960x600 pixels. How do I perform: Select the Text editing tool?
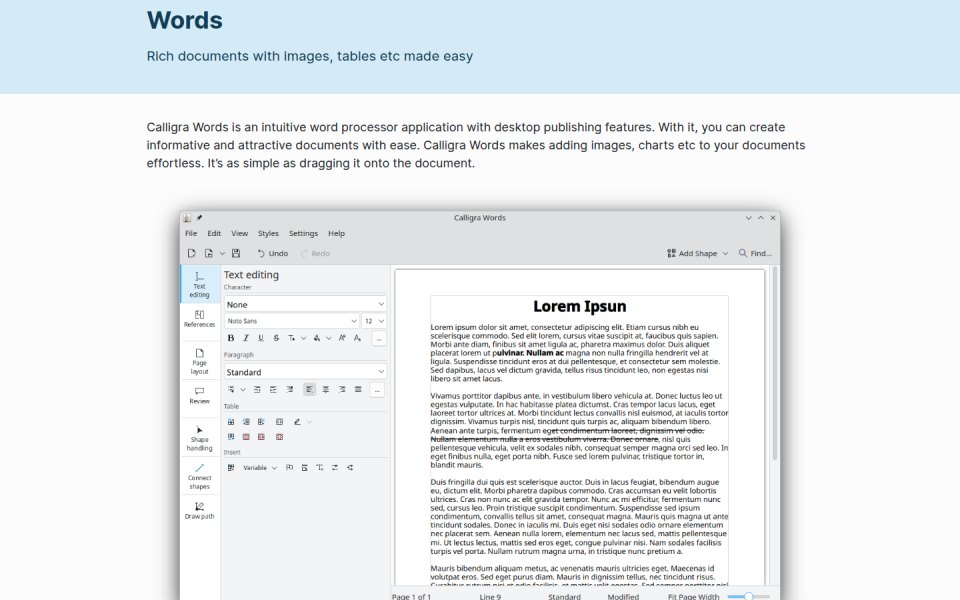click(x=200, y=285)
